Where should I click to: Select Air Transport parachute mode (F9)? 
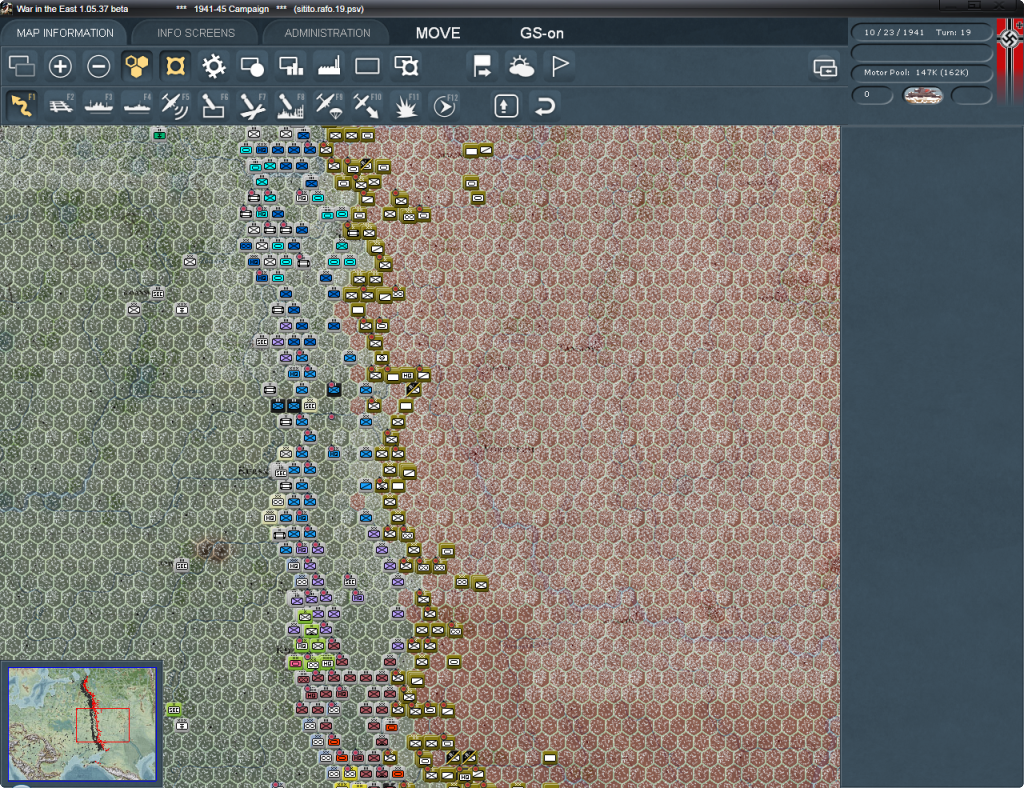[x=329, y=105]
